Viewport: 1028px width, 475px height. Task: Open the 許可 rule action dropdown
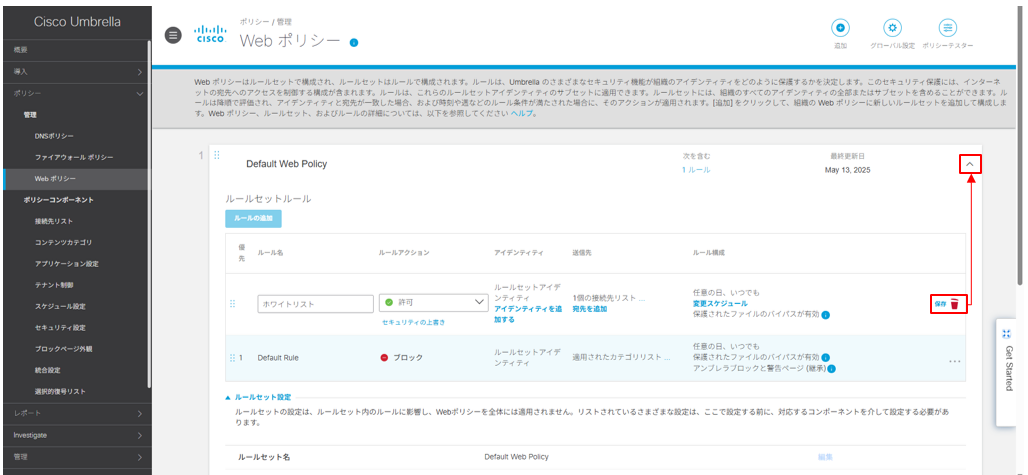click(x=434, y=303)
